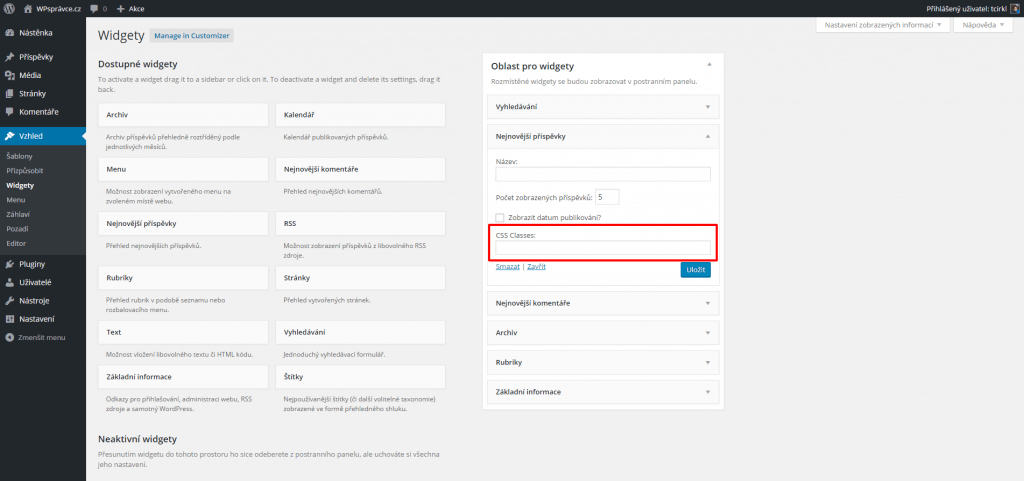
Task: Click the Stránky pages icon
Action: tap(9, 93)
